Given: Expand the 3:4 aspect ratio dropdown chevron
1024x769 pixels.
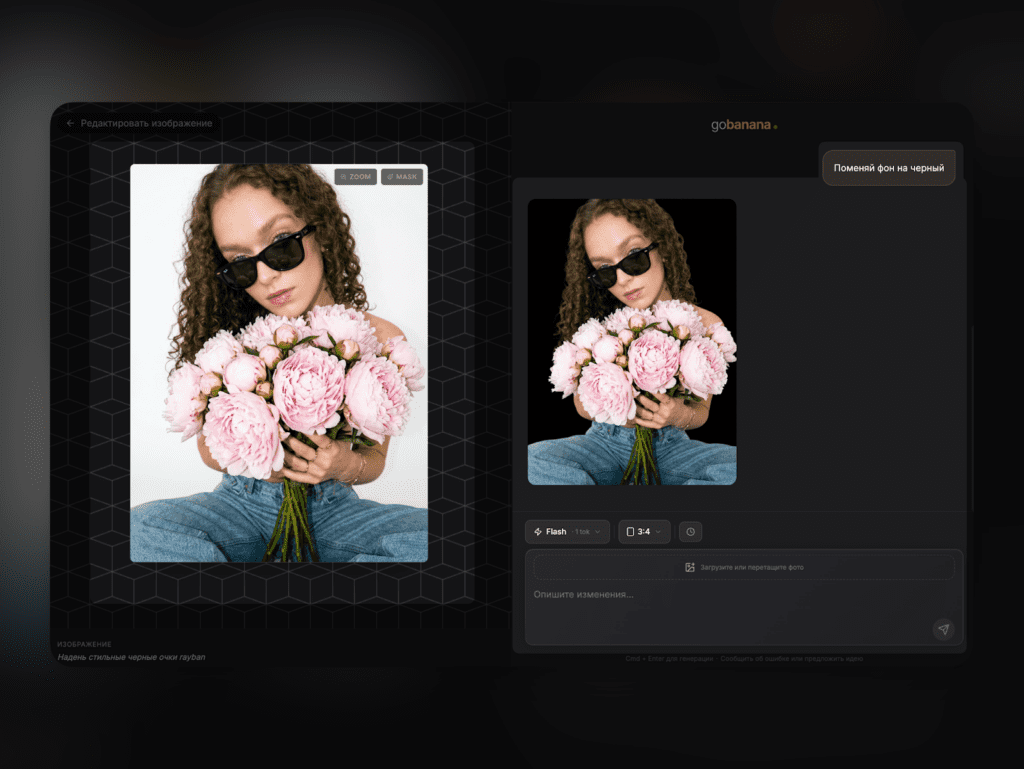Looking at the screenshot, I should 658,532.
